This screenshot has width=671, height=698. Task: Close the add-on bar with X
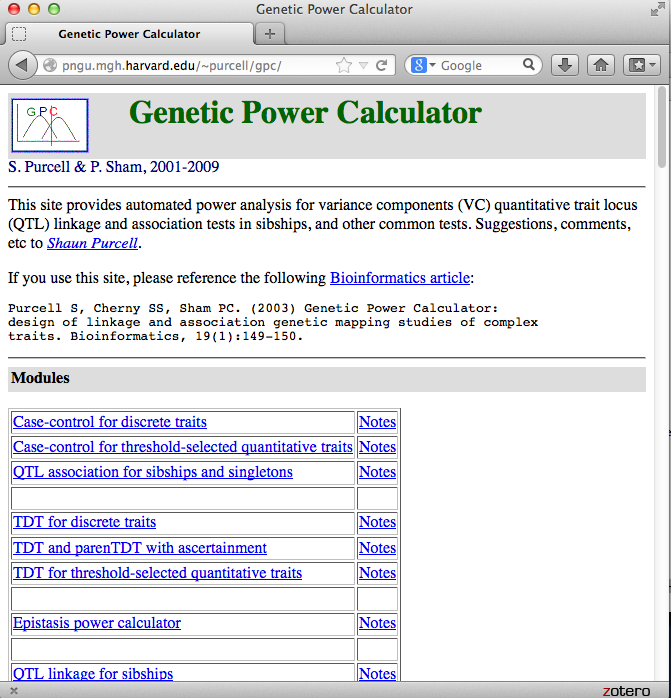pyautogui.click(x=14, y=690)
